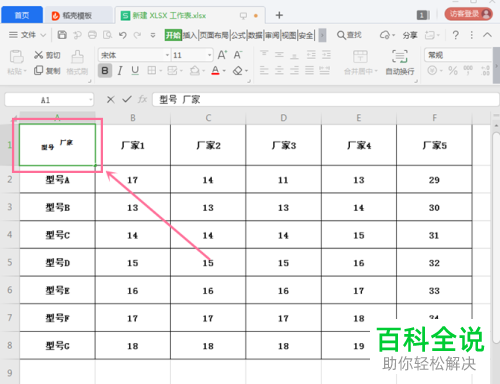Expand fill color dropdown arrow
This screenshot has height=384, width=500.
point(203,71)
